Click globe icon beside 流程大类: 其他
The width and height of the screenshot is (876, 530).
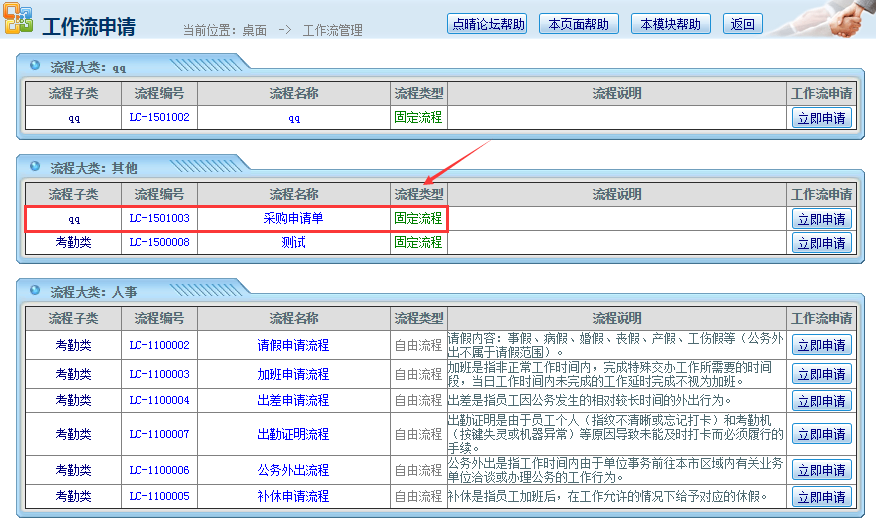click(x=36, y=166)
